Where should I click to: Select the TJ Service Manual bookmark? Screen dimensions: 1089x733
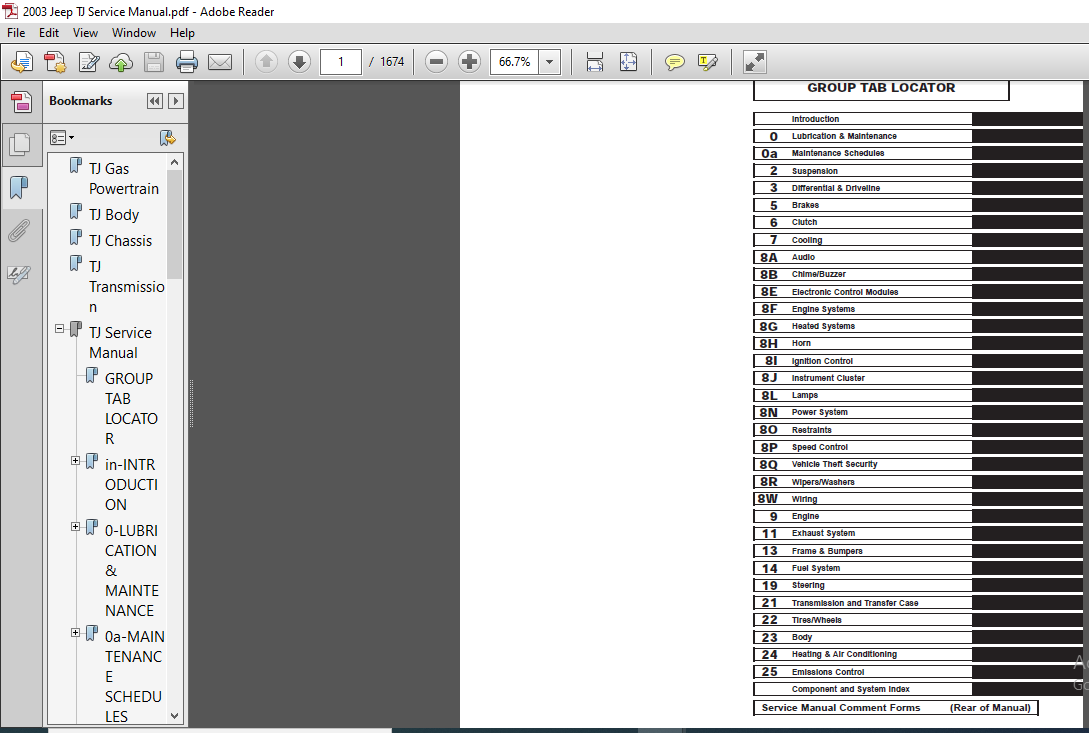pyautogui.click(x=120, y=343)
